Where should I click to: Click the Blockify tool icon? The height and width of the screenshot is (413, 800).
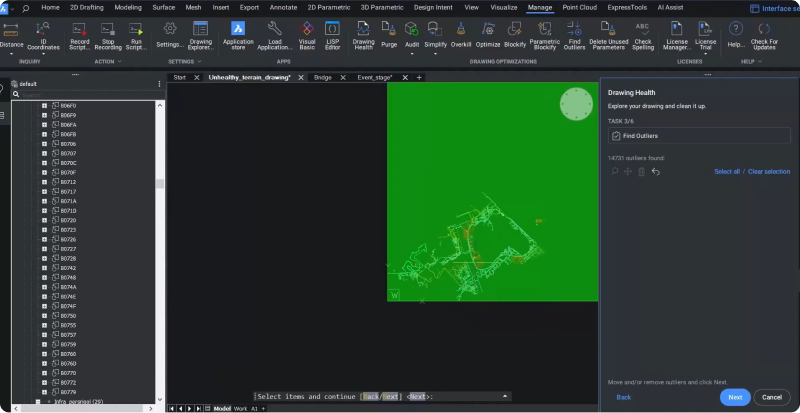(x=515, y=29)
